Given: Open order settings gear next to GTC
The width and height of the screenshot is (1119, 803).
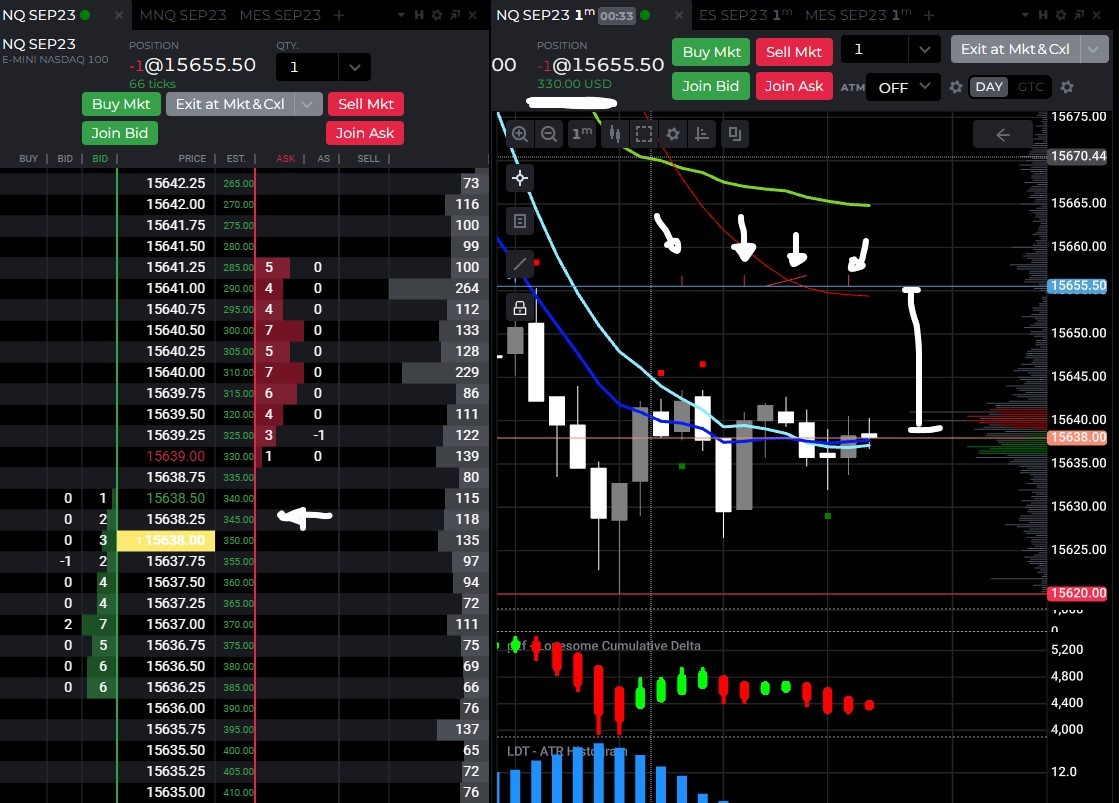Looking at the screenshot, I should [x=1067, y=87].
